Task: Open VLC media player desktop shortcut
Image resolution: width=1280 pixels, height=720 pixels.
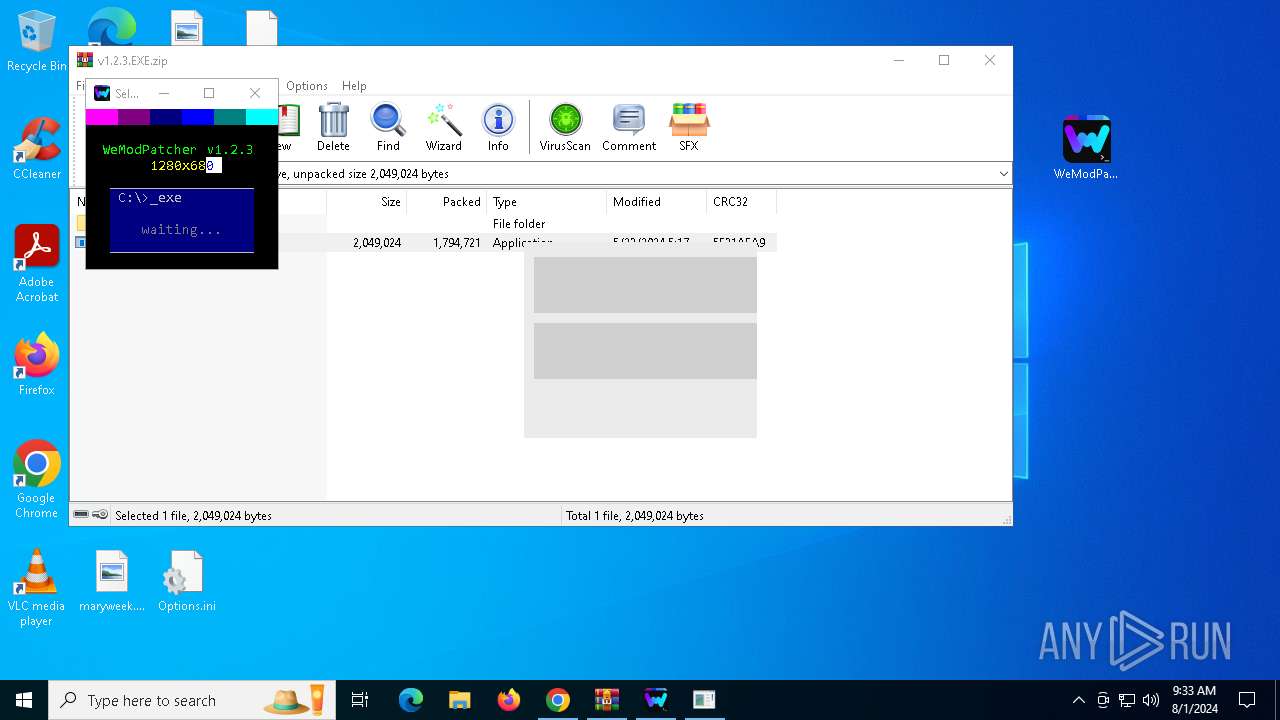Action: pyautogui.click(x=37, y=588)
